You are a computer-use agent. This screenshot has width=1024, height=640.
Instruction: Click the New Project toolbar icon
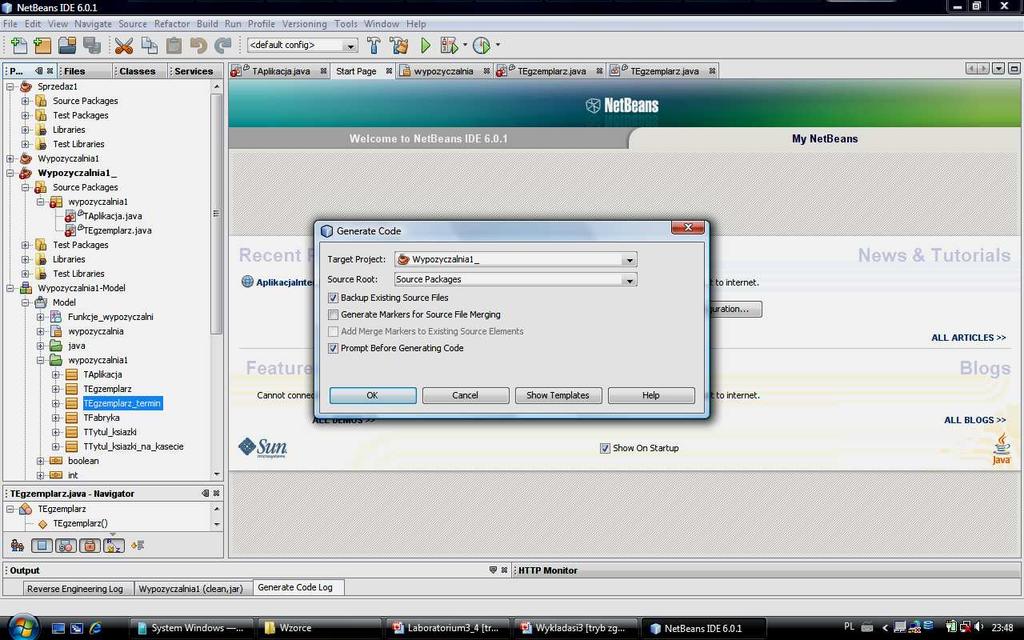click(42, 45)
